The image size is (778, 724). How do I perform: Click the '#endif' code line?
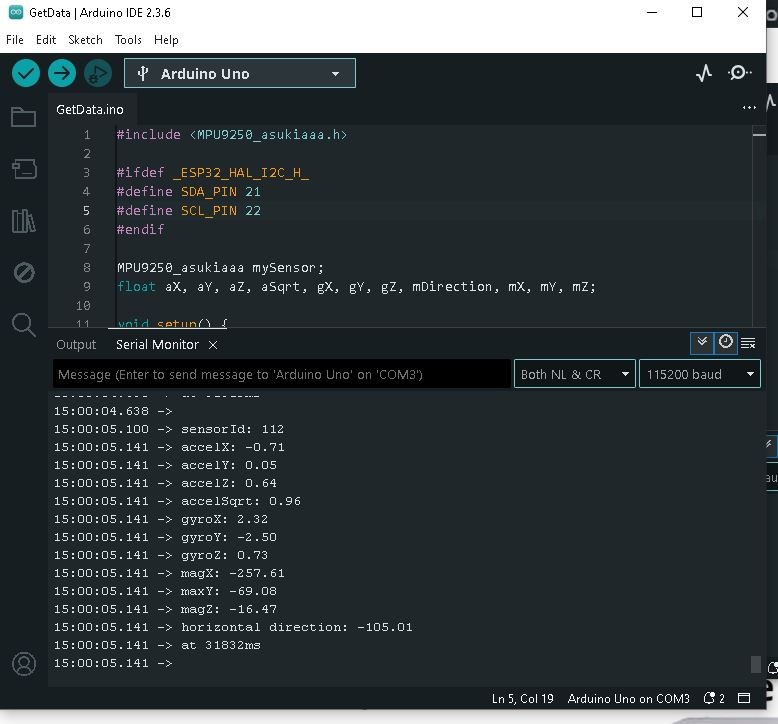pos(140,229)
